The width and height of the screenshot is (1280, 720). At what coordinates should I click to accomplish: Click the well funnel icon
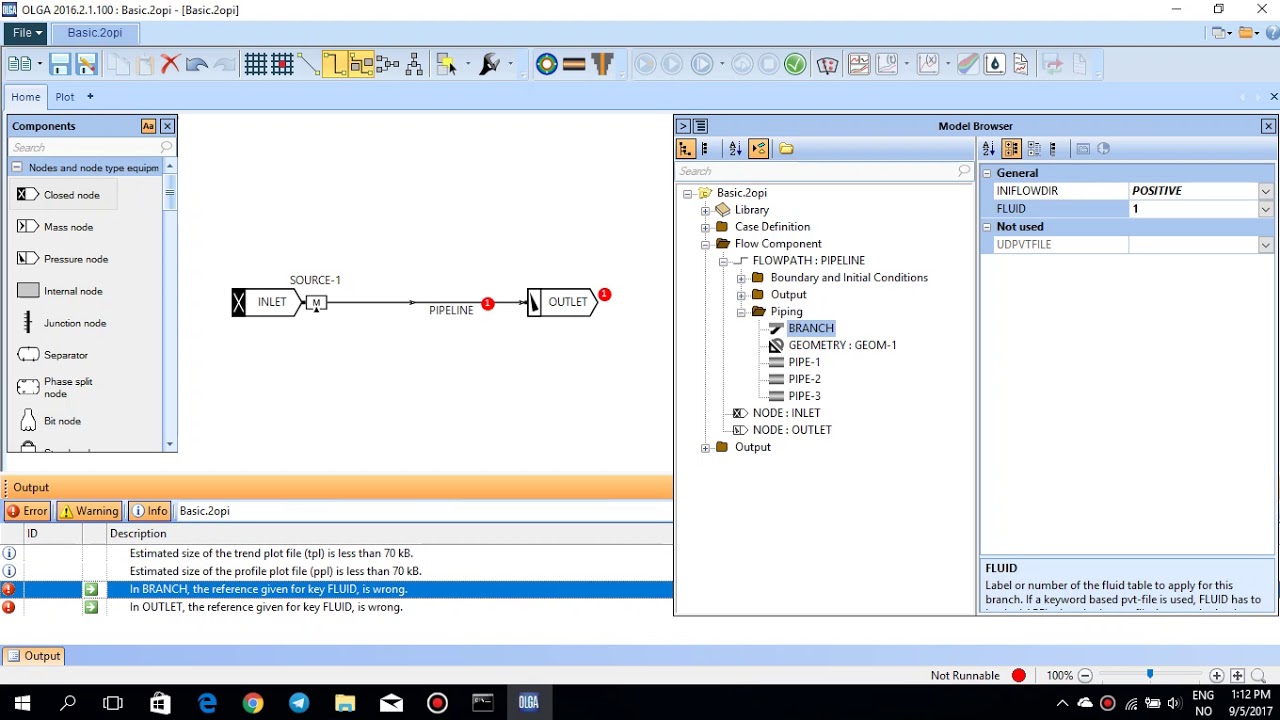click(602, 65)
